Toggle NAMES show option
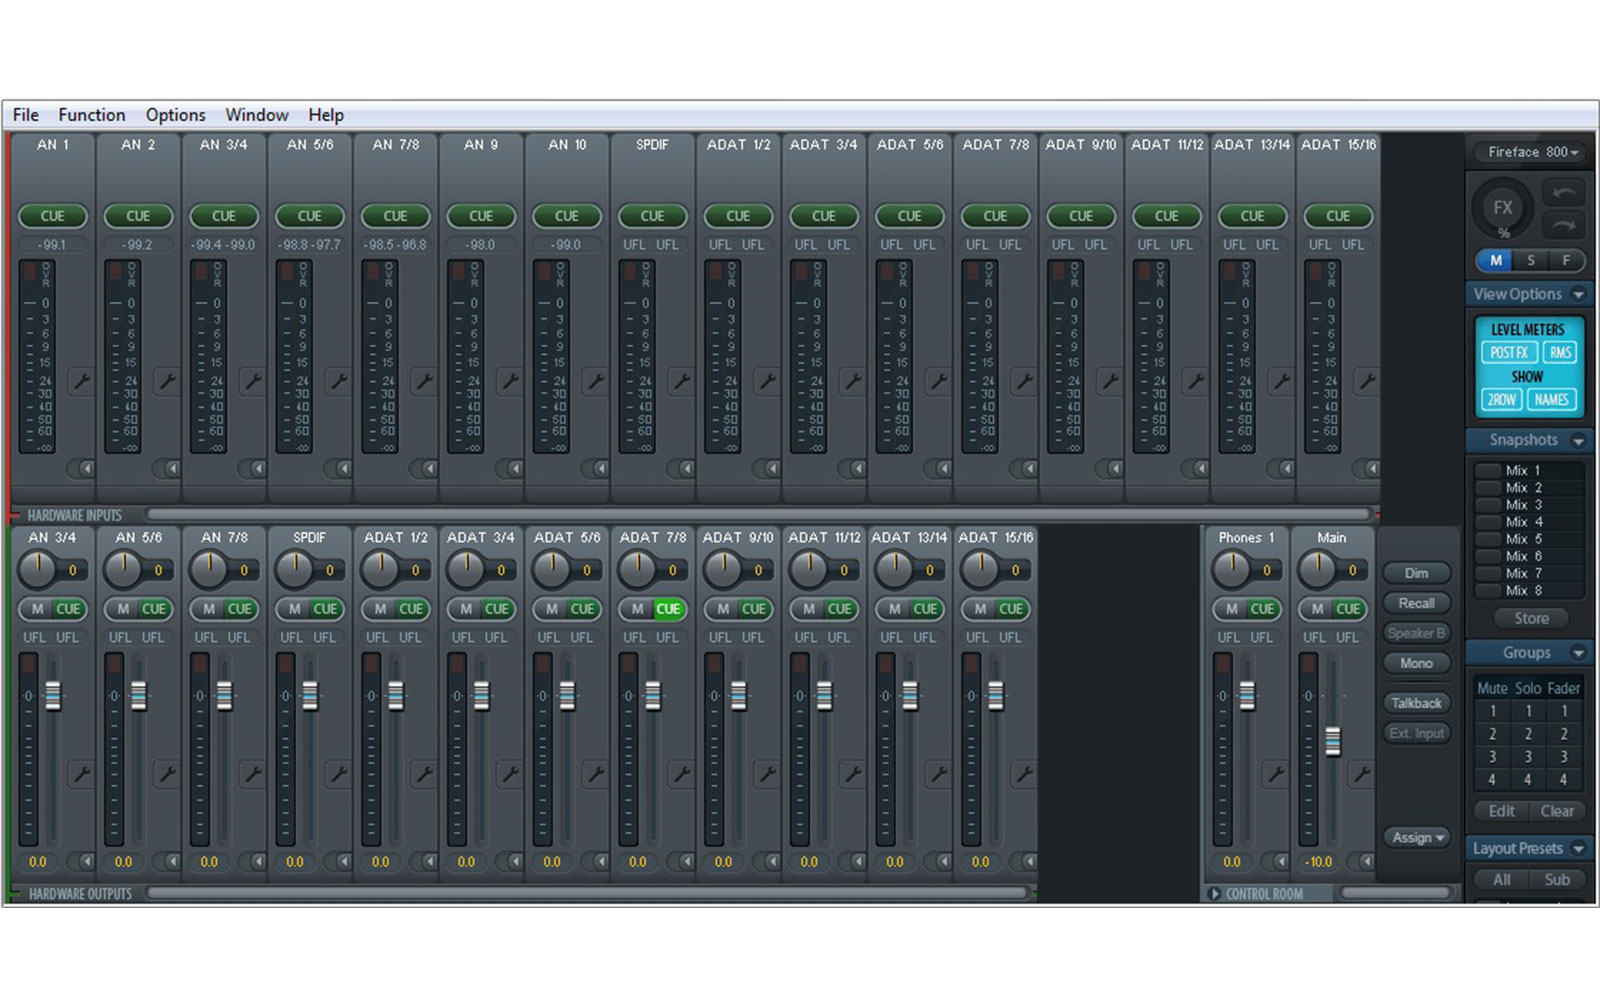 [x=1551, y=399]
